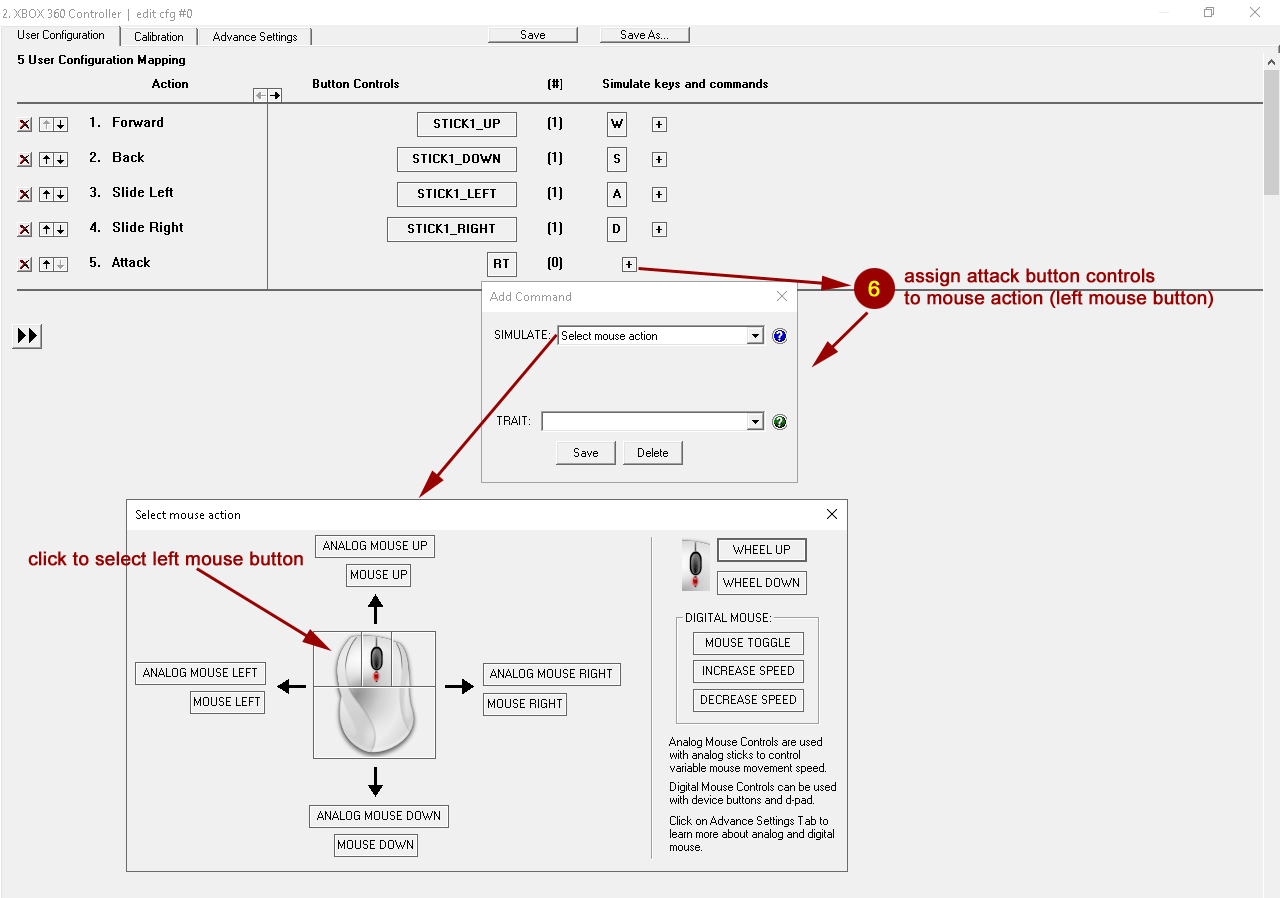Open the green TRAIT help icon
This screenshot has height=898, width=1280.
pos(780,422)
